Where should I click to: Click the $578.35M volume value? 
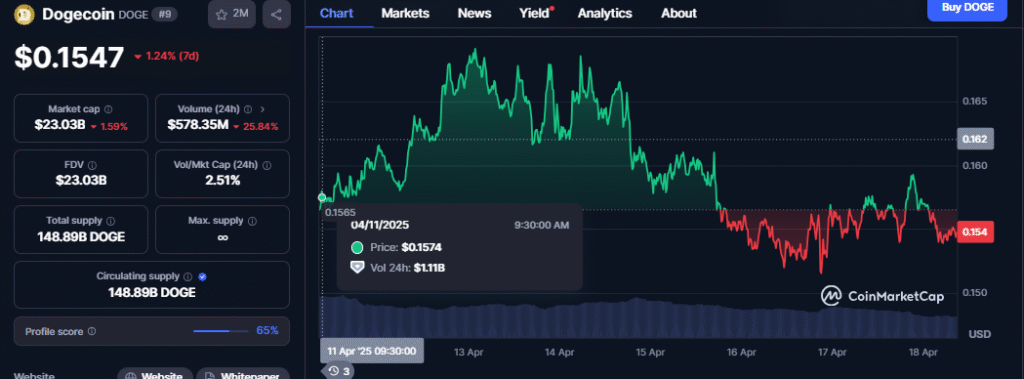tap(198, 125)
